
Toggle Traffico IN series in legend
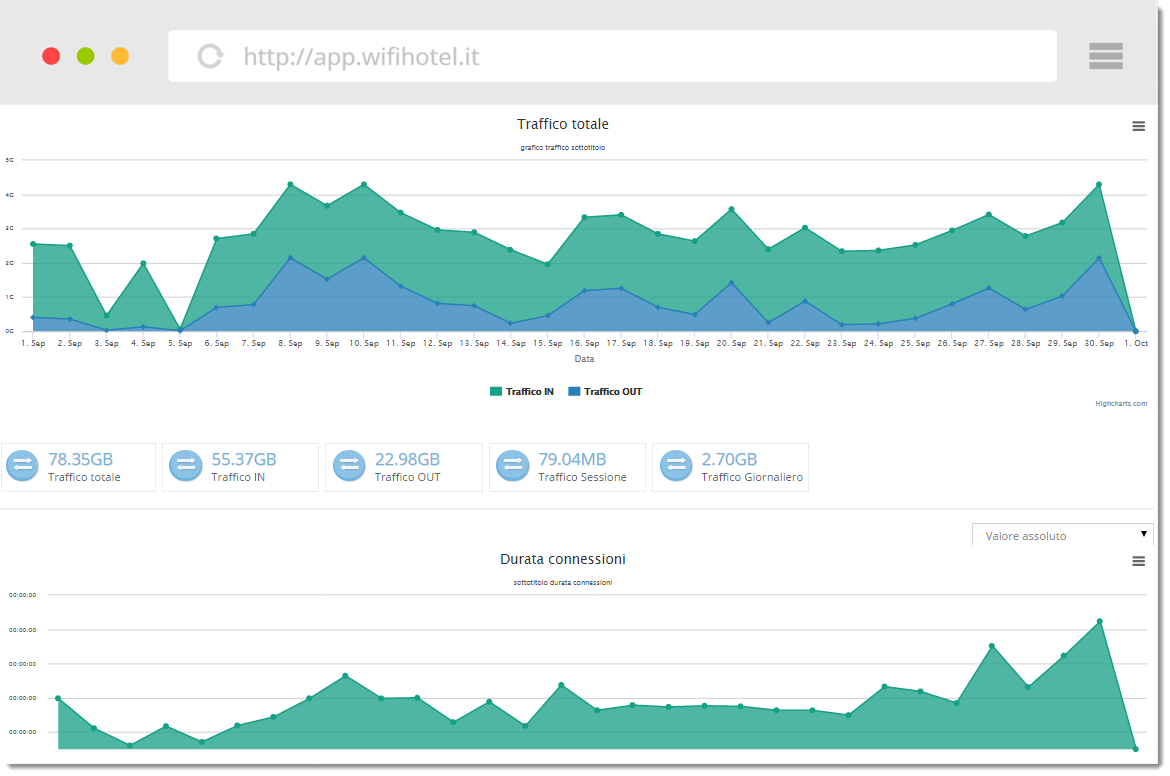pos(529,392)
